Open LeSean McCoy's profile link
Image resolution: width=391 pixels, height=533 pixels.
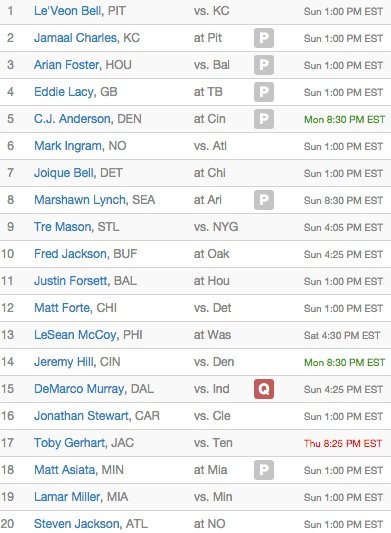(x=75, y=335)
